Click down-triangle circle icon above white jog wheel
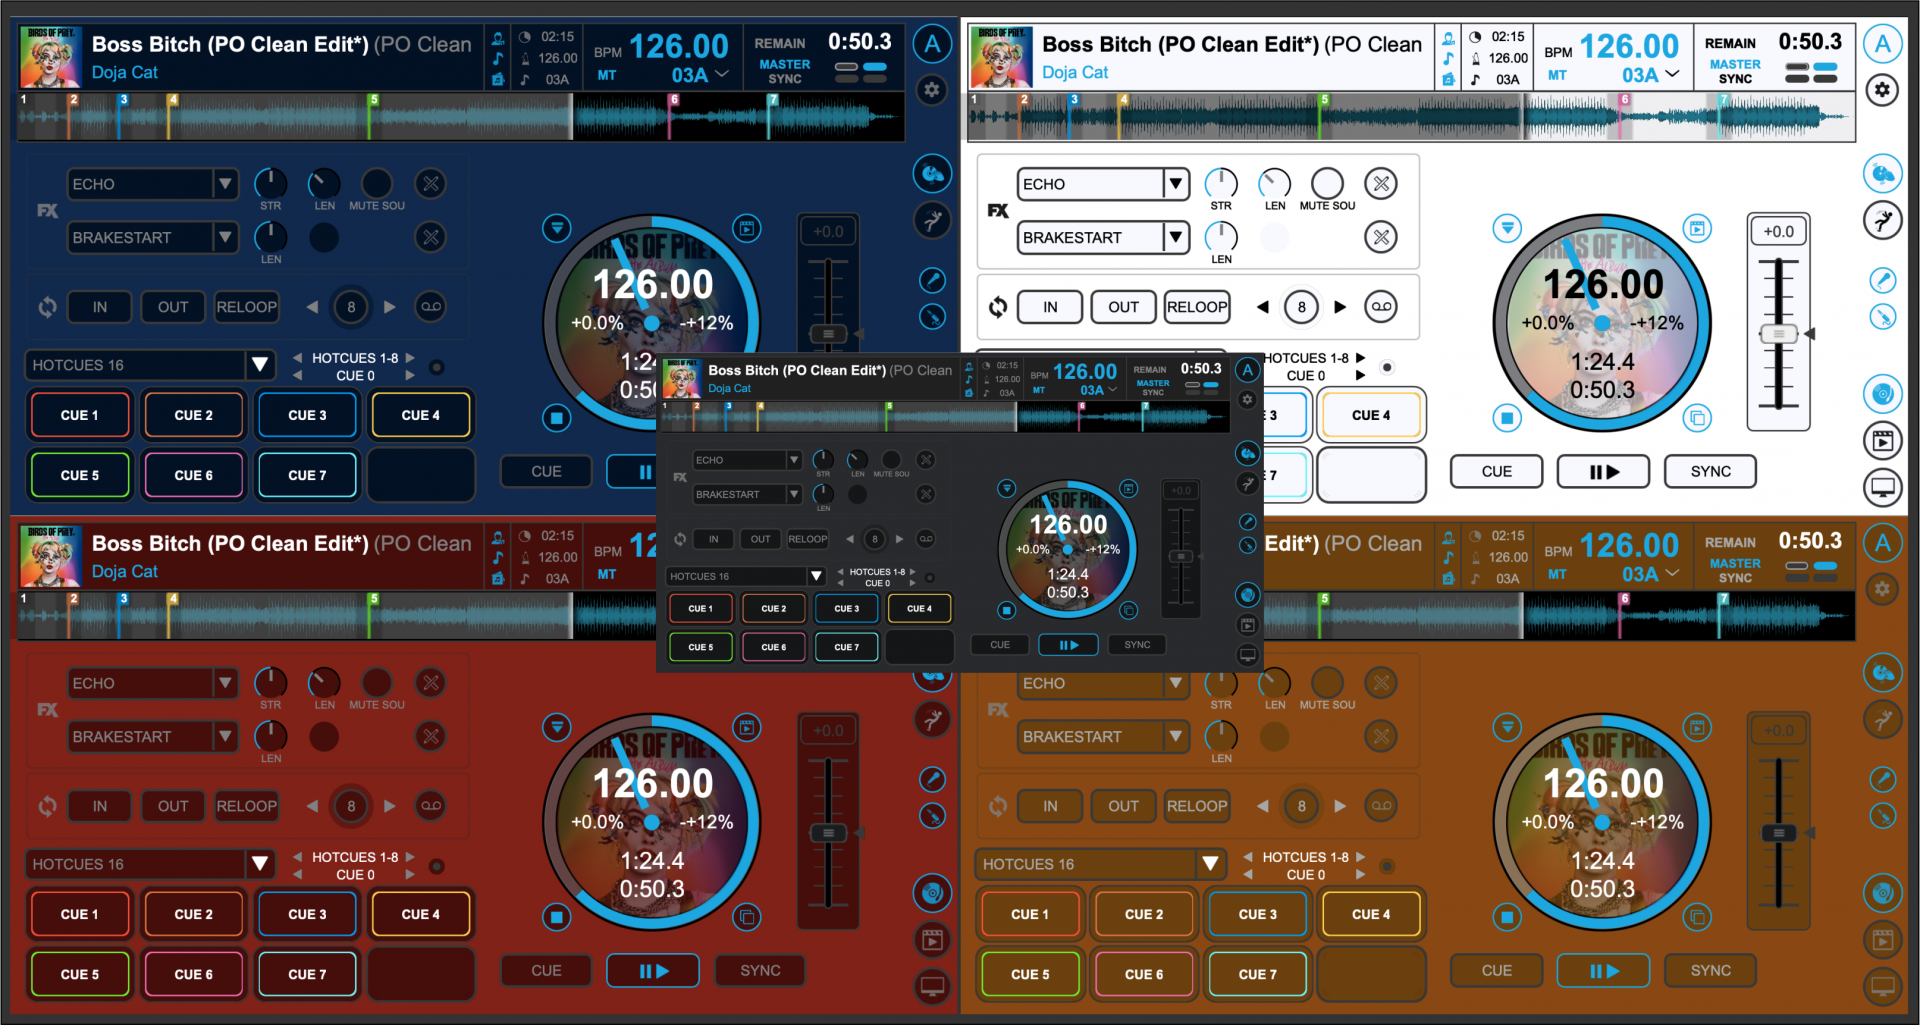Image resolution: width=1920 pixels, height=1025 pixels. (1507, 228)
